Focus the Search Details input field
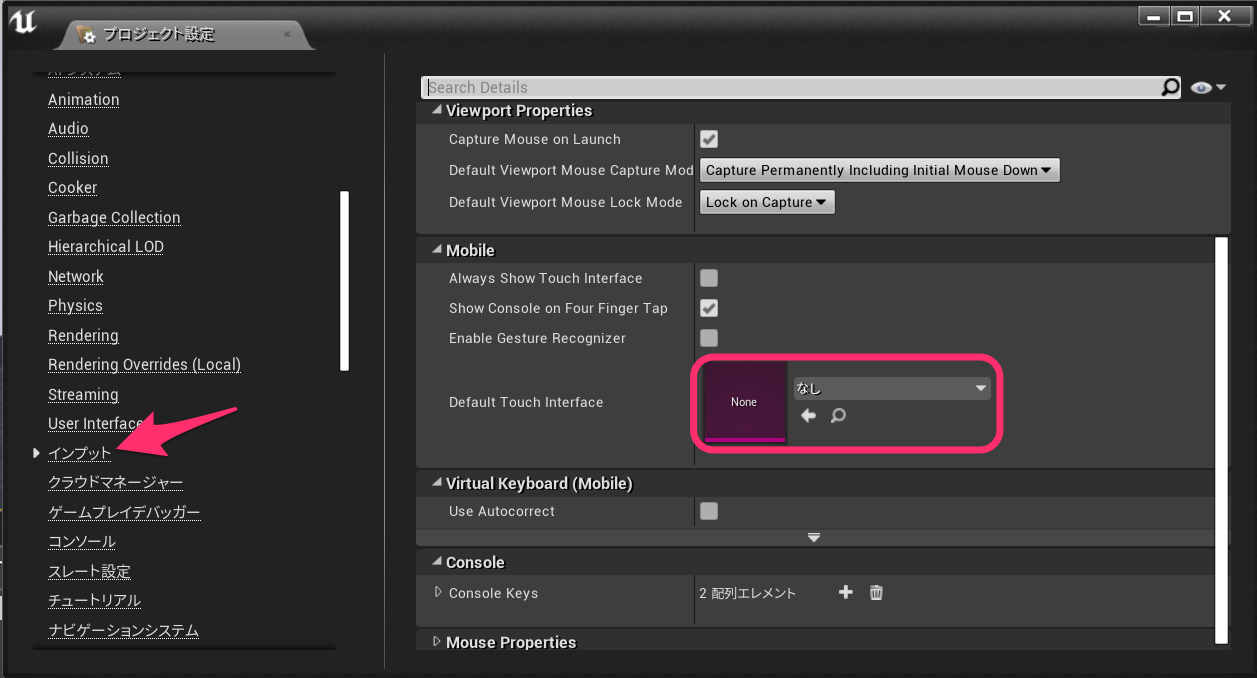 click(x=793, y=87)
